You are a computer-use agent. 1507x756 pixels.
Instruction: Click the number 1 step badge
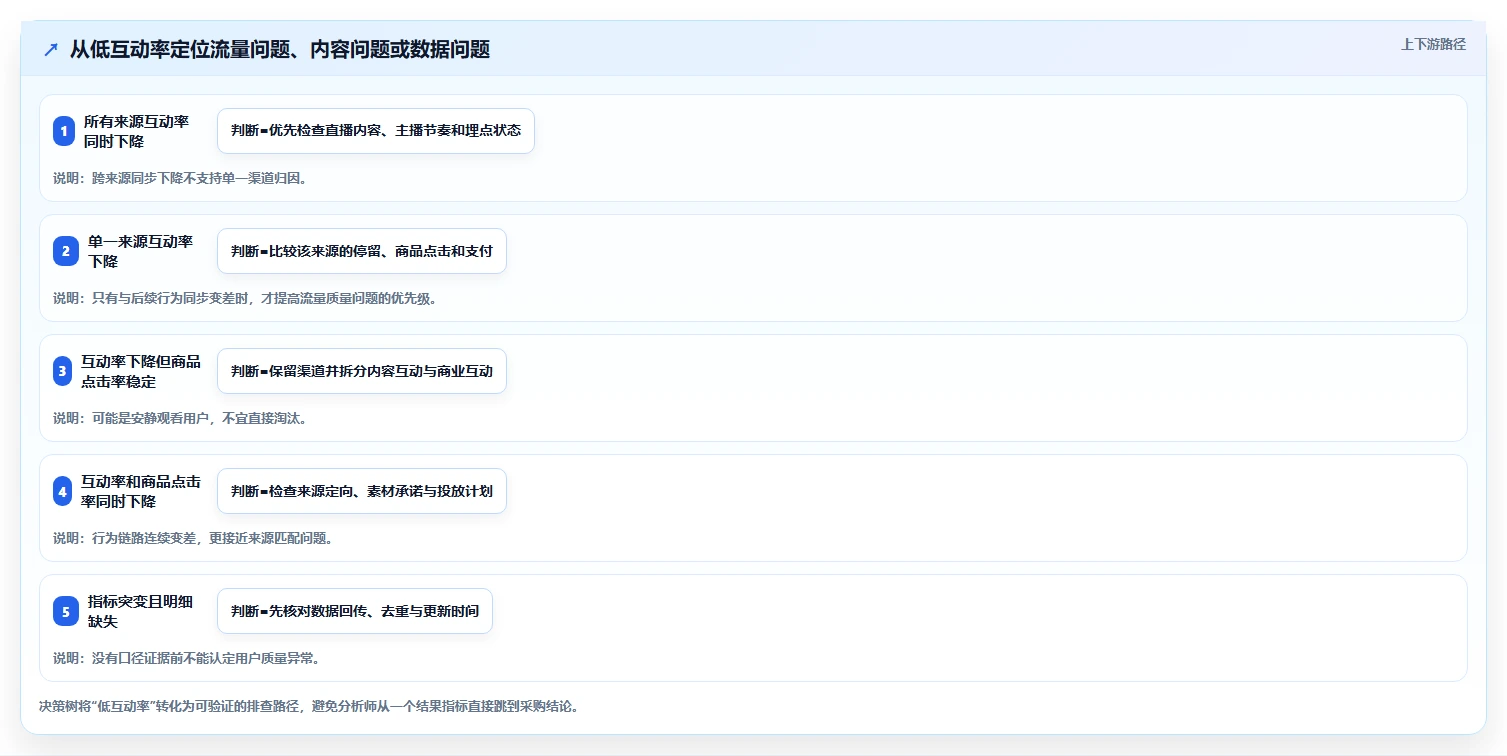64,131
